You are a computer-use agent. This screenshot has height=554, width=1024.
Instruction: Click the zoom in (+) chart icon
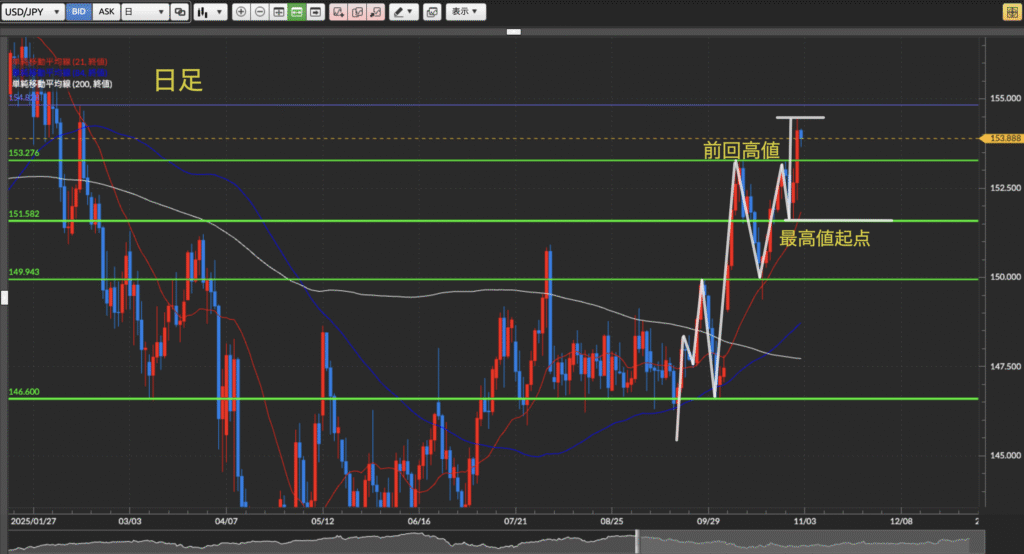pyautogui.click(x=241, y=12)
